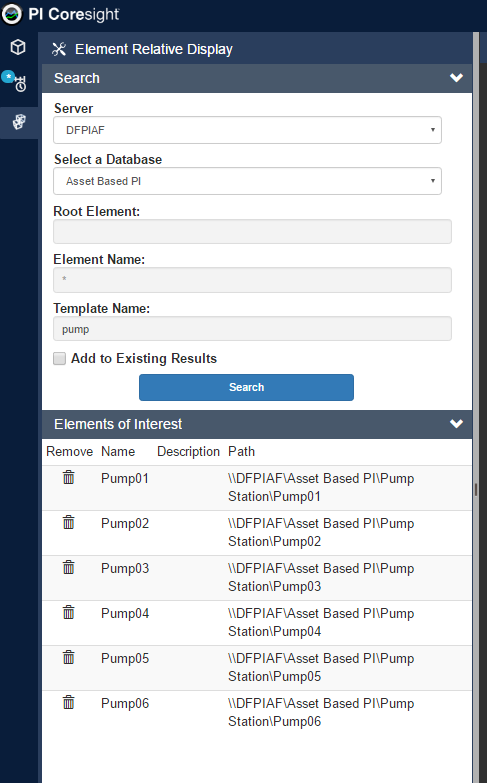Open the events clock sidebar icon
The image size is (487, 783).
18,82
